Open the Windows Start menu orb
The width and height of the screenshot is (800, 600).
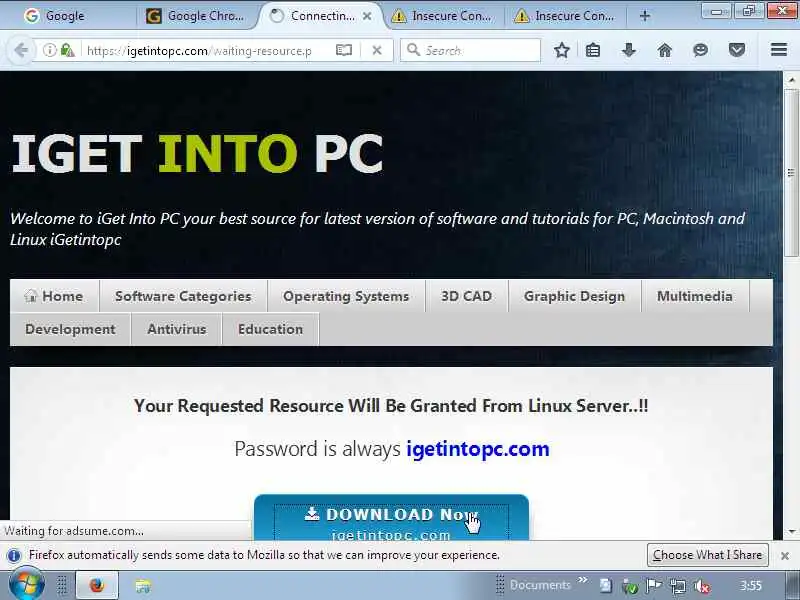point(27,585)
